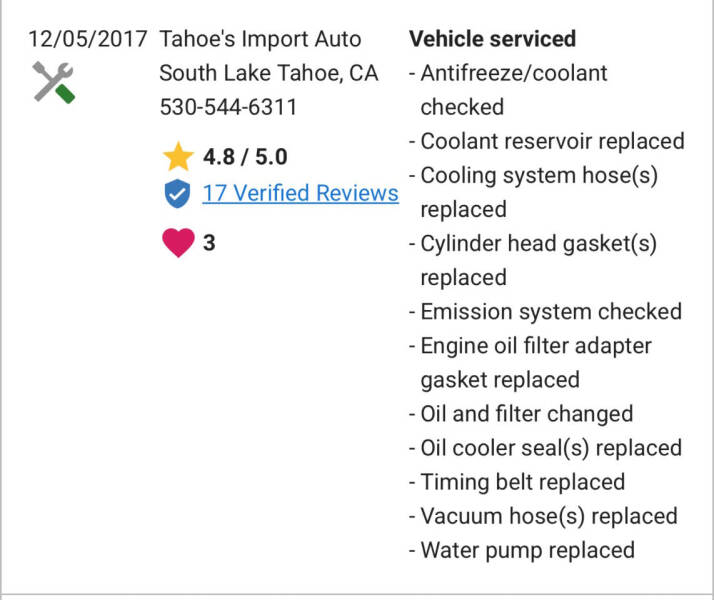This screenshot has height=600, width=714.
Task: Click the Water pump replaced entry
Action: coord(527,549)
